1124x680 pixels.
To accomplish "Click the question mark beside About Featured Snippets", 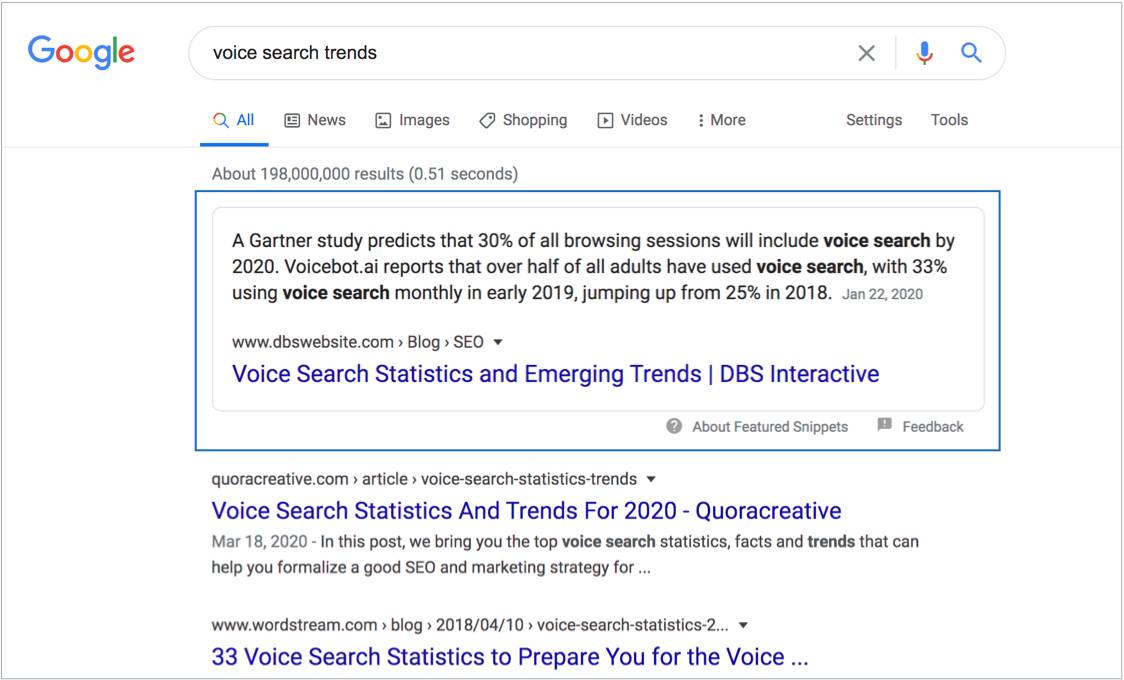I will (x=675, y=425).
